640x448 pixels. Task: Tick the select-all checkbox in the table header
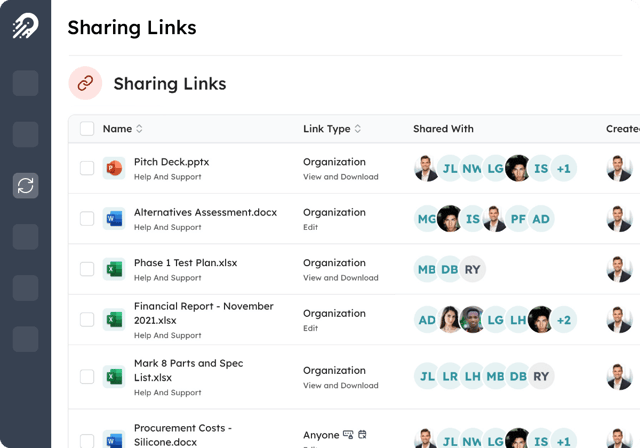point(87,129)
